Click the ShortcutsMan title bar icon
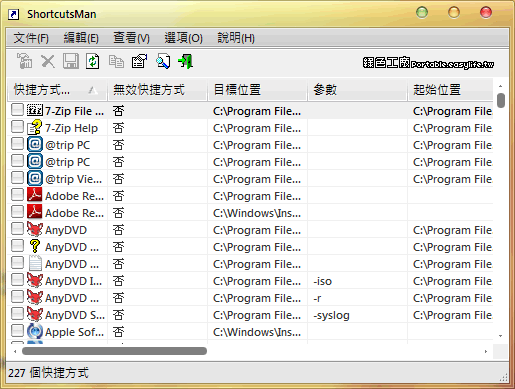The width and height of the screenshot is (515, 389). point(13,14)
